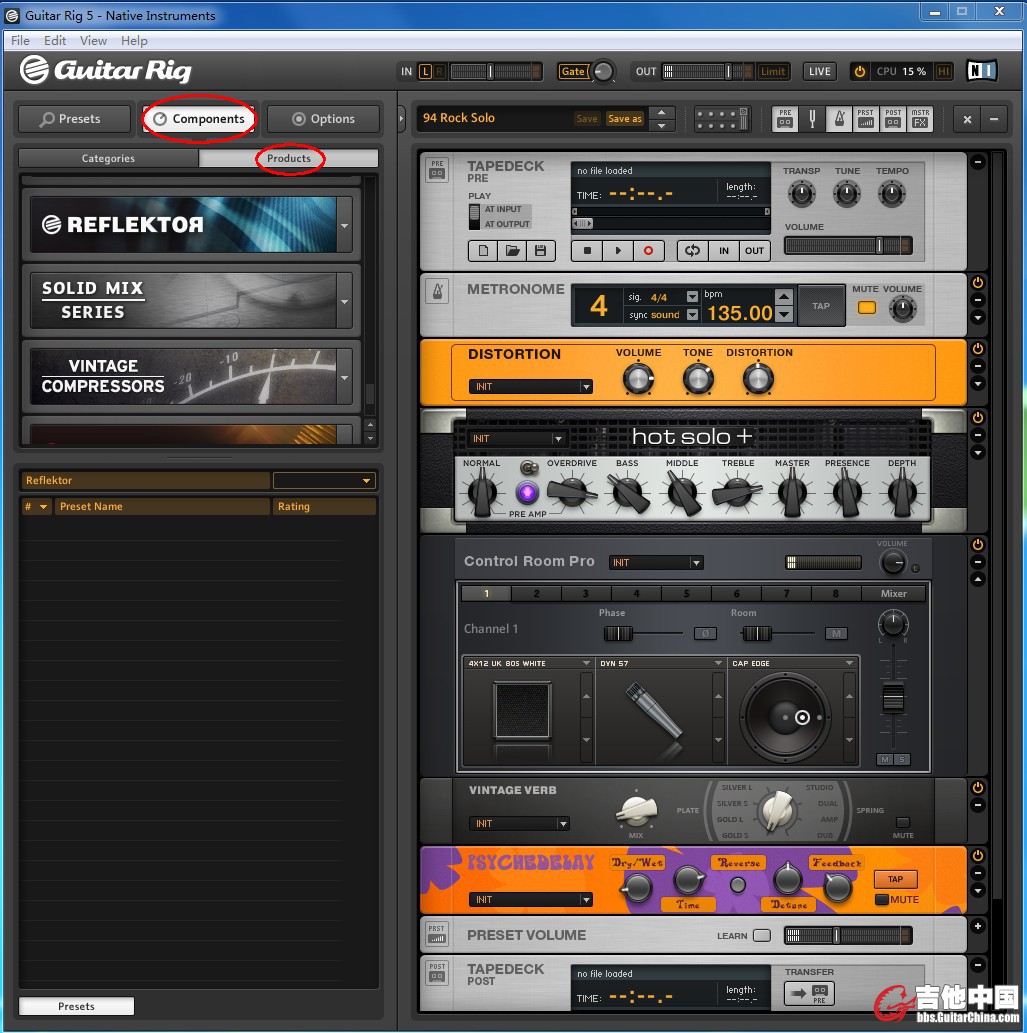
Task: Open the Distortion INIT preset dropdown
Action: click(531, 387)
